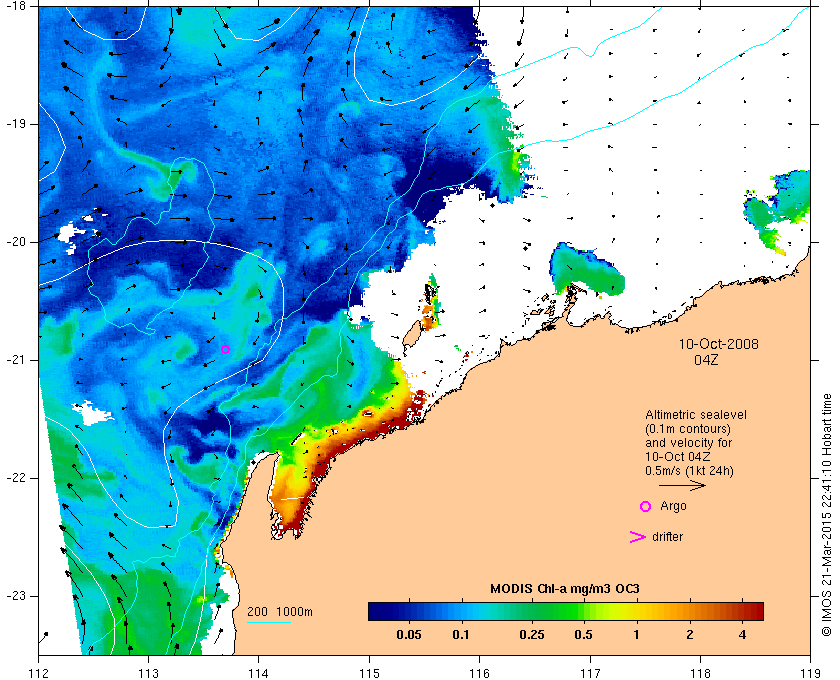Click the 'Altimetric sealevel' legend text

point(696,415)
